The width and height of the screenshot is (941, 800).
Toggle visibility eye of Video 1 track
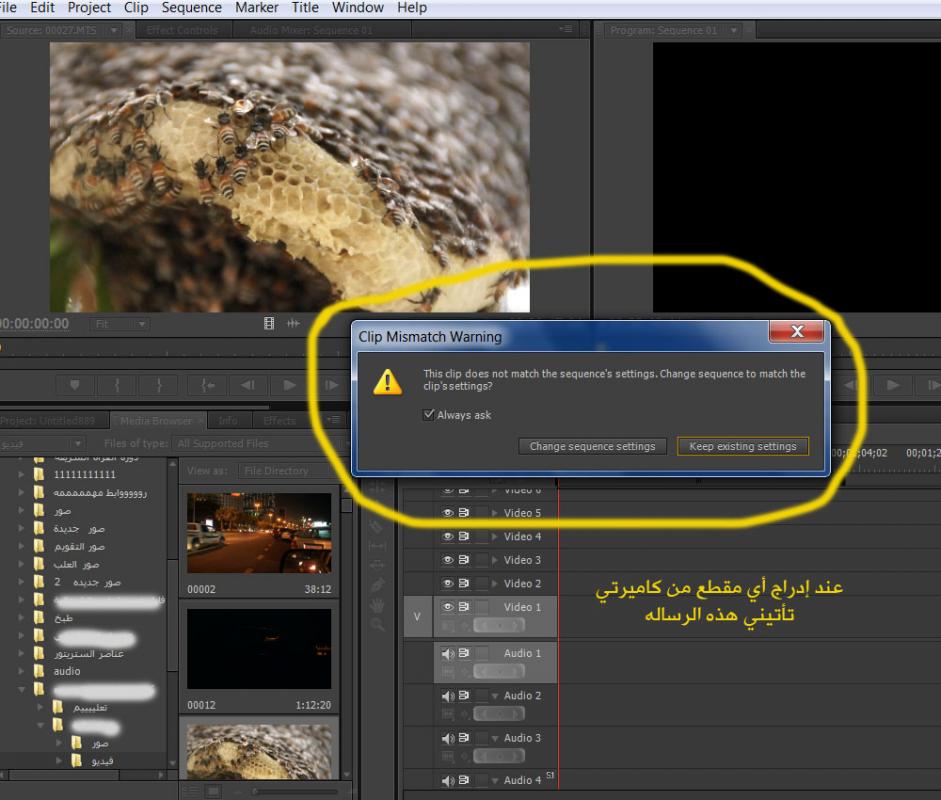448,607
